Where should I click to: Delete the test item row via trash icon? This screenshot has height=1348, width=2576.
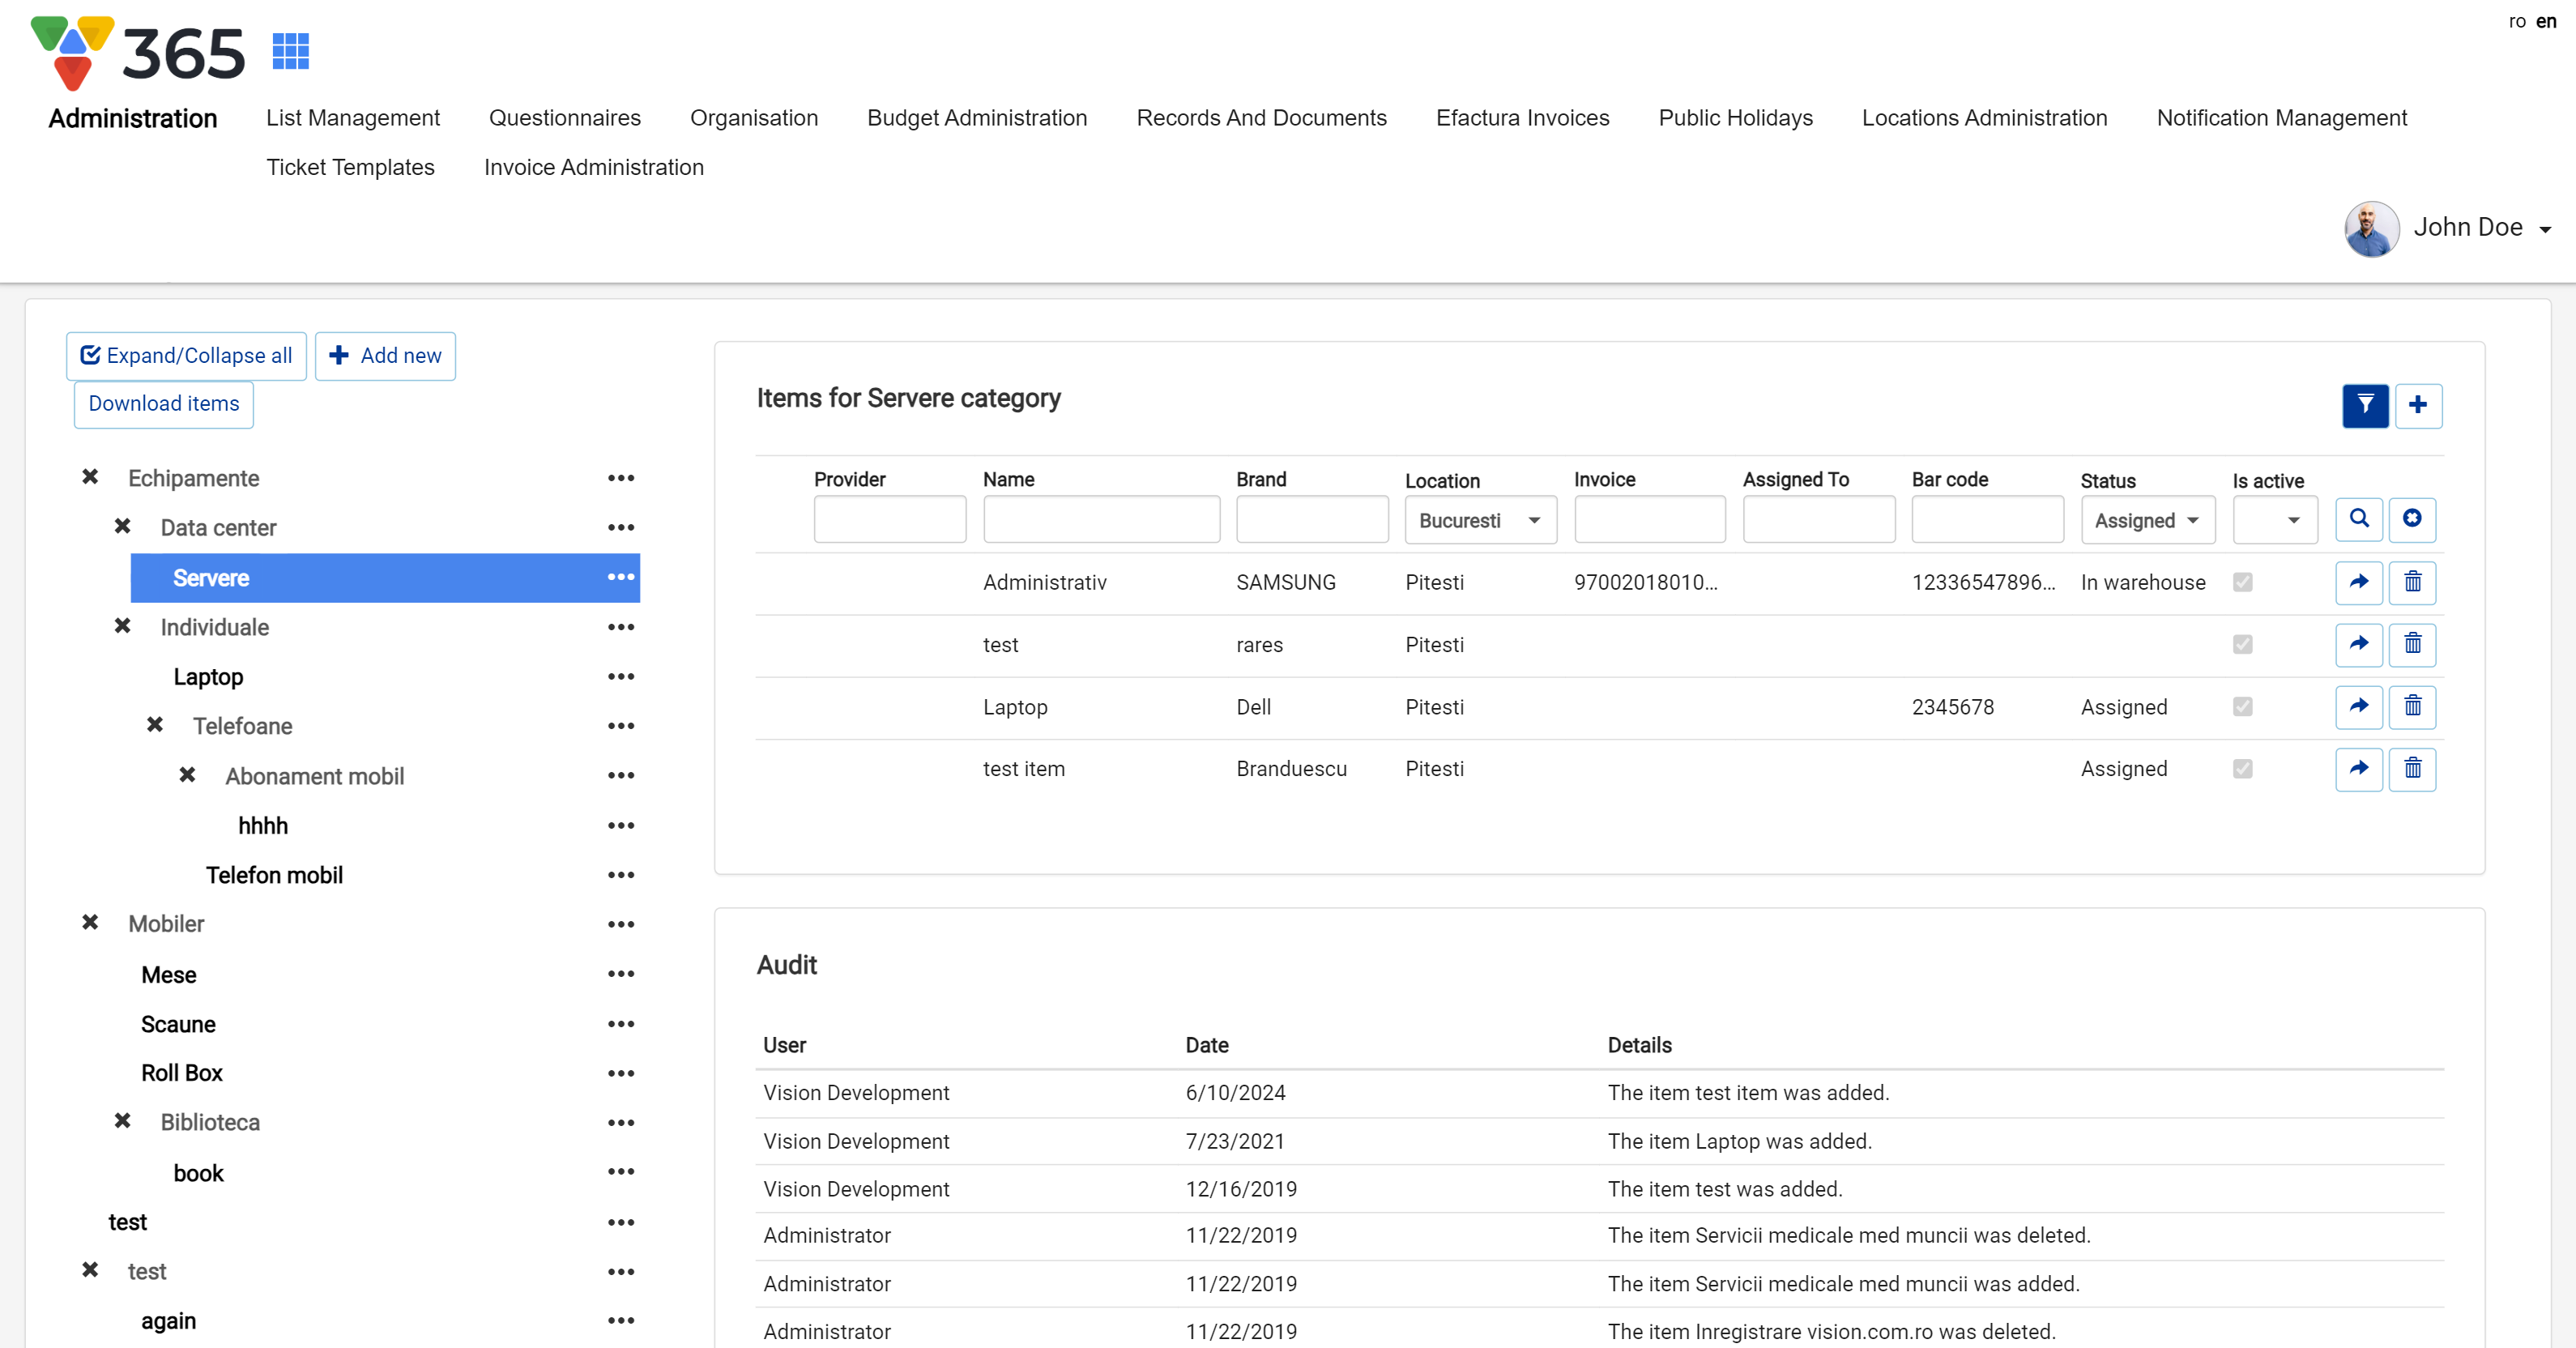[x=2411, y=769]
